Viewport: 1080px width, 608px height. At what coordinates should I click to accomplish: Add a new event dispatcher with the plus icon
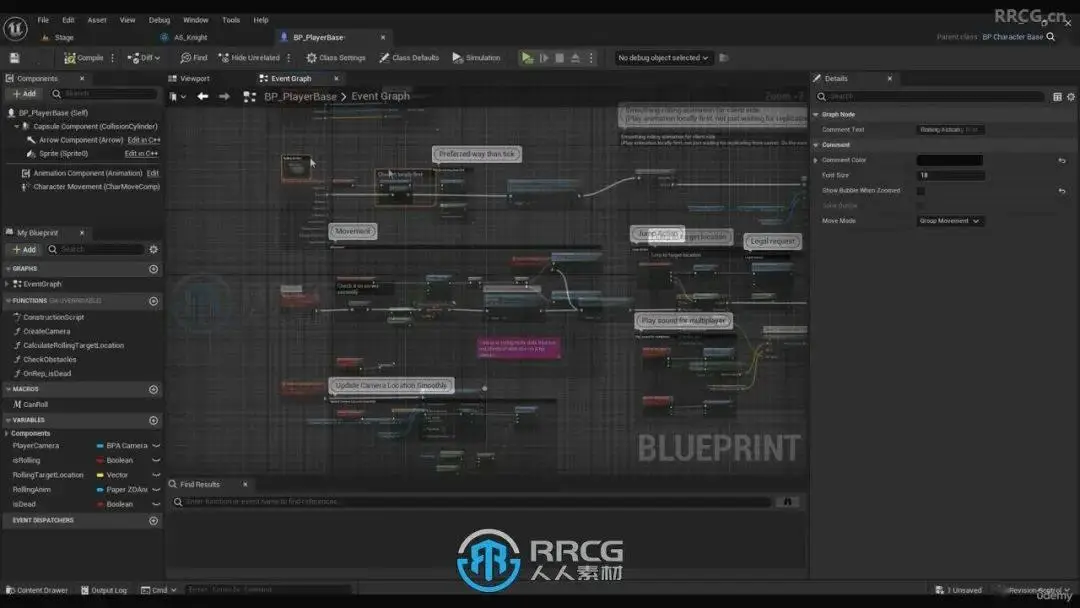pyautogui.click(x=154, y=521)
